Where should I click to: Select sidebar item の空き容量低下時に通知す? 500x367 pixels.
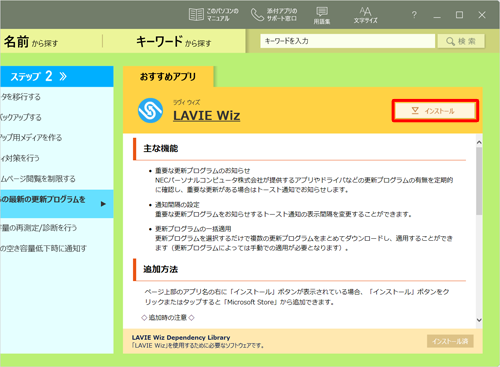(x=43, y=248)
